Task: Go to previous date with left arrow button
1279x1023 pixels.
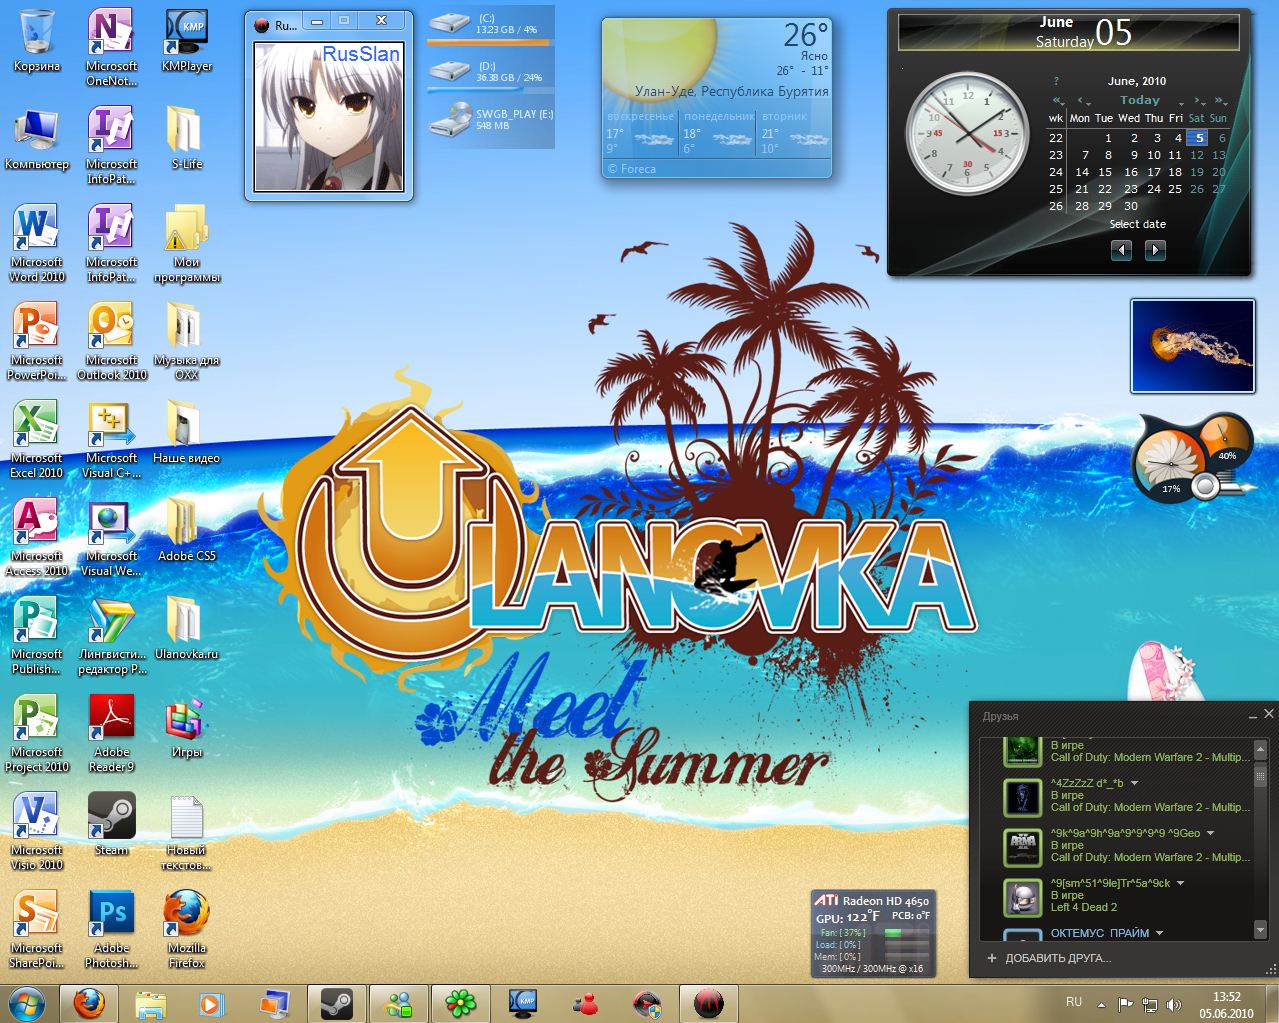Action: (1121, 250)
